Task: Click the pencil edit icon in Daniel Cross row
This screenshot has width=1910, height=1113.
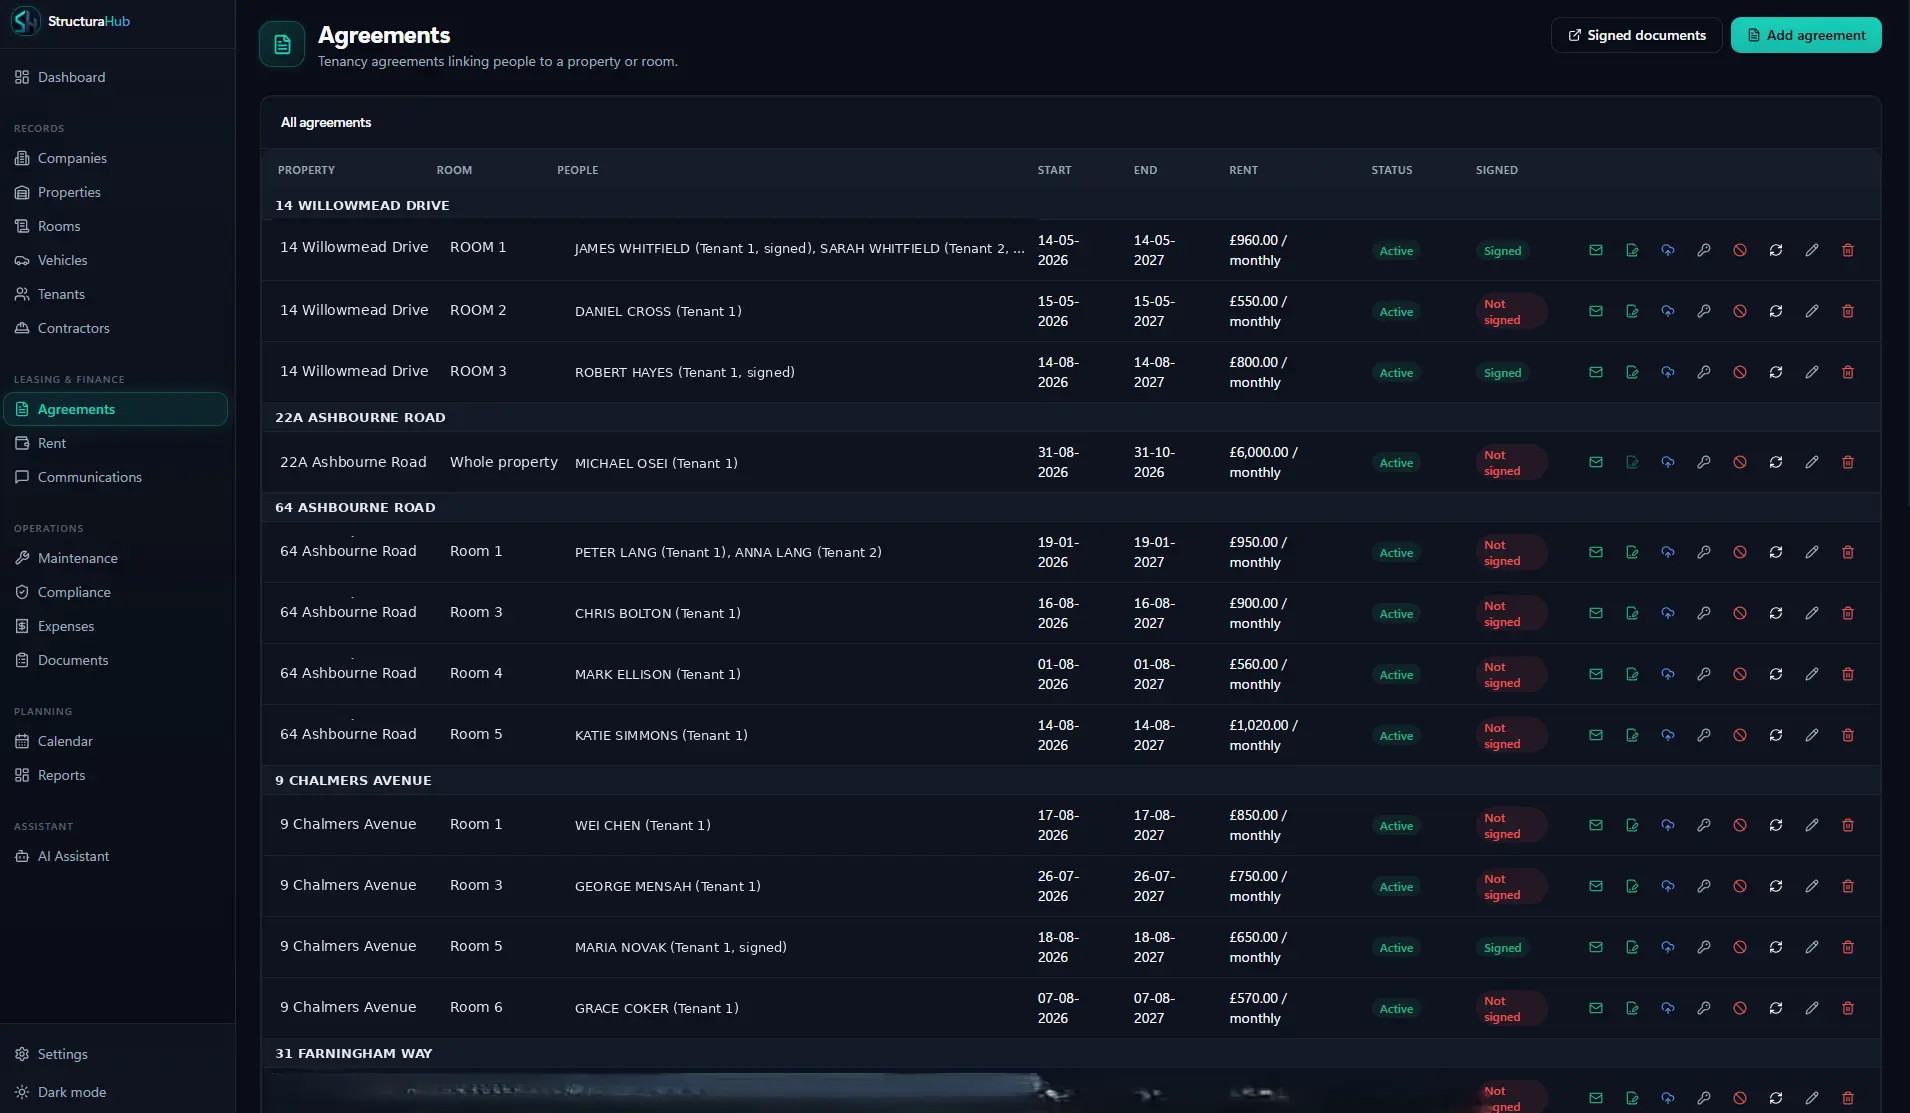Action: (1812, 311)
